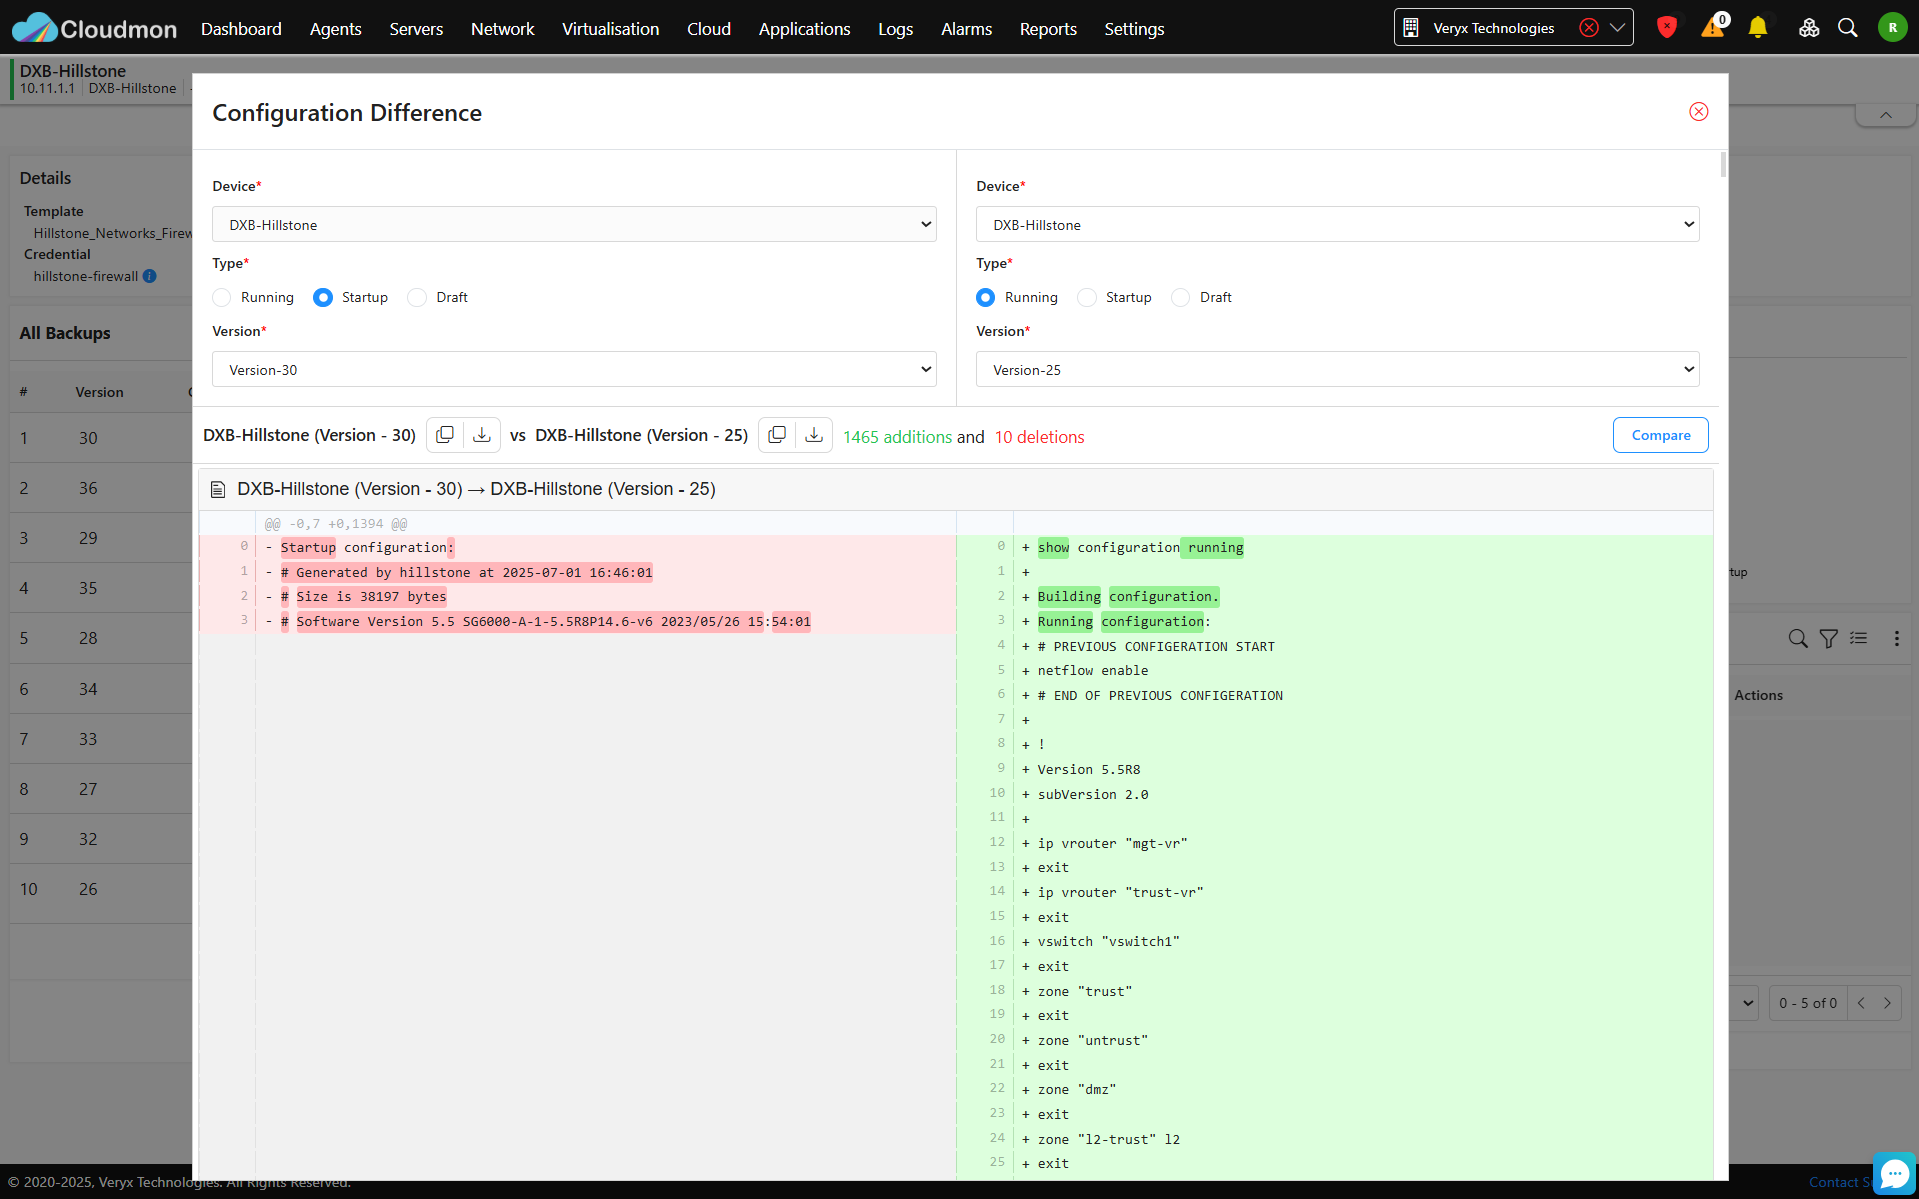Copy the Version - 30 configuration
The image size is (1919, 1199).
point(445,435)
